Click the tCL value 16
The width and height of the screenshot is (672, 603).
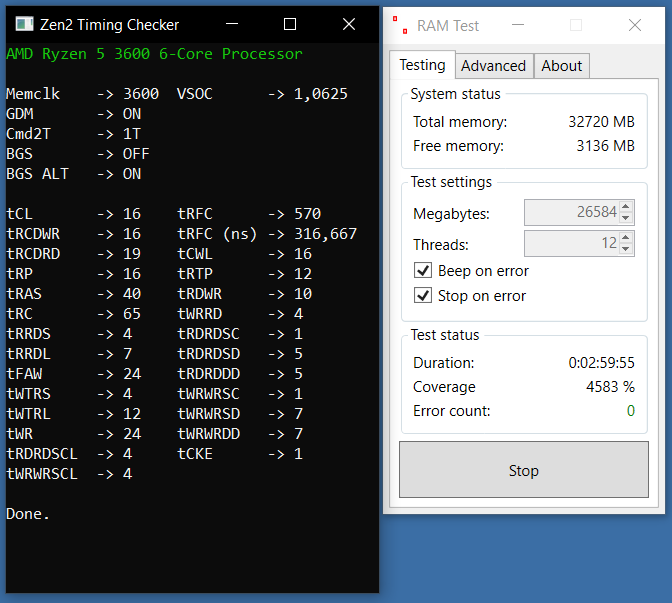click(x=132, y=214)
